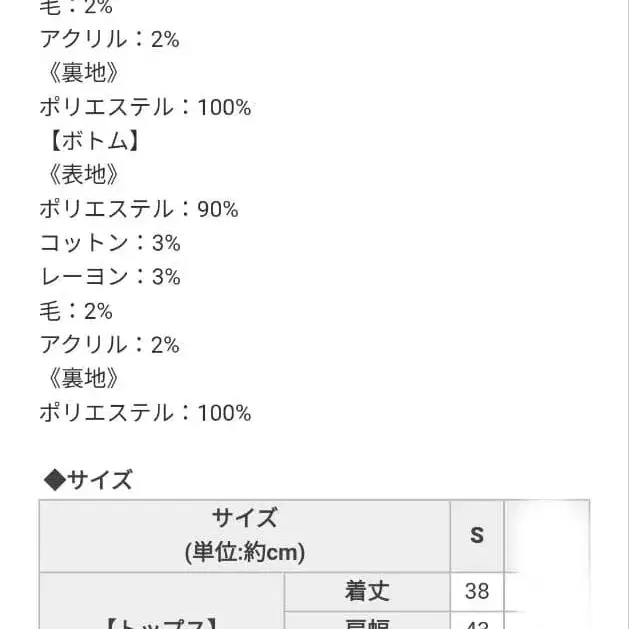Viewport: 629px width, 629px height.
Task: Click アクリル：2% line above the first 《裏地》
Action: [x=110, y=39]
